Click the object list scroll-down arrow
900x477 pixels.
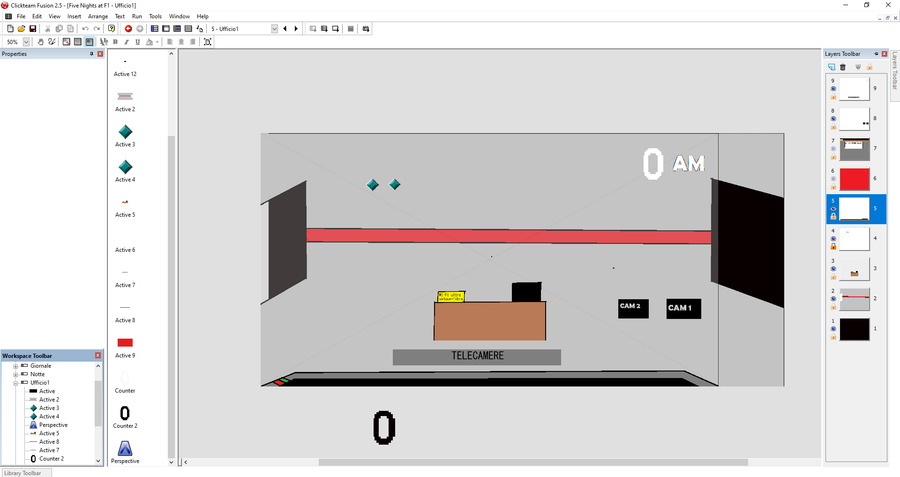[171, 462]
